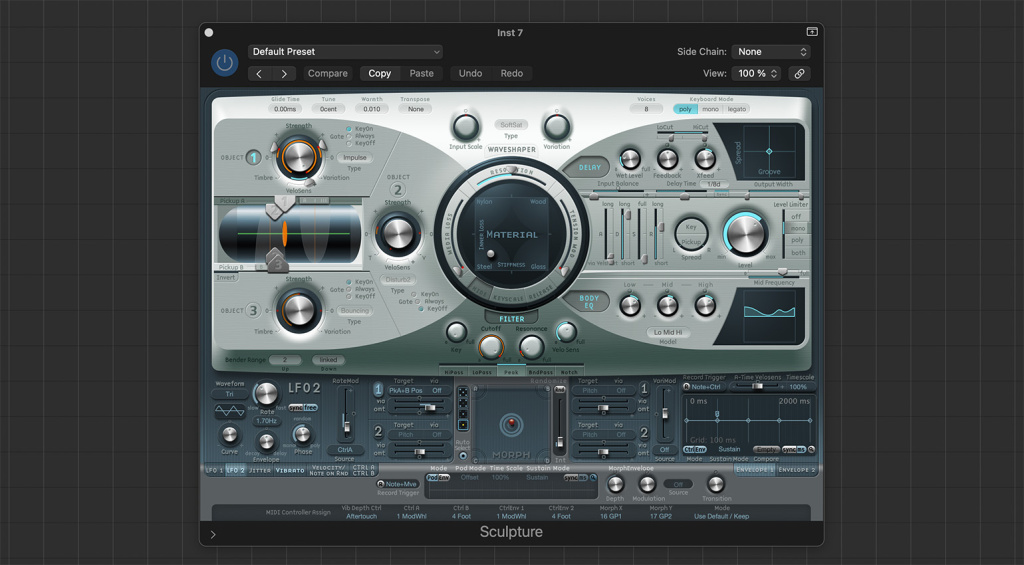Screen dimensions: 1024x565
Task: Click the Undo button
Action: 470,74
